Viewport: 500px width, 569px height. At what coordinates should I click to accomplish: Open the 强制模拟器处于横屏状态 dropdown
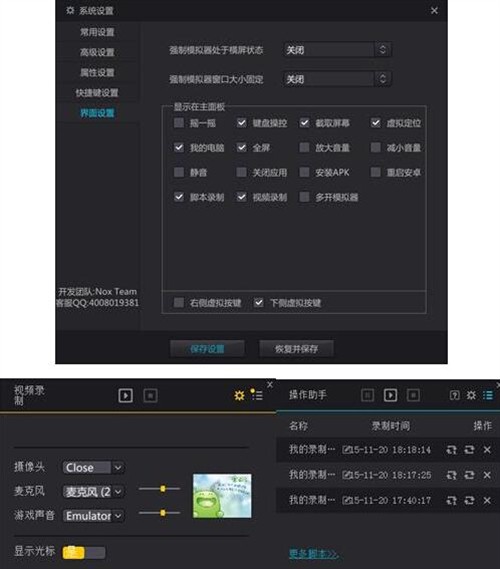point(337,50)
